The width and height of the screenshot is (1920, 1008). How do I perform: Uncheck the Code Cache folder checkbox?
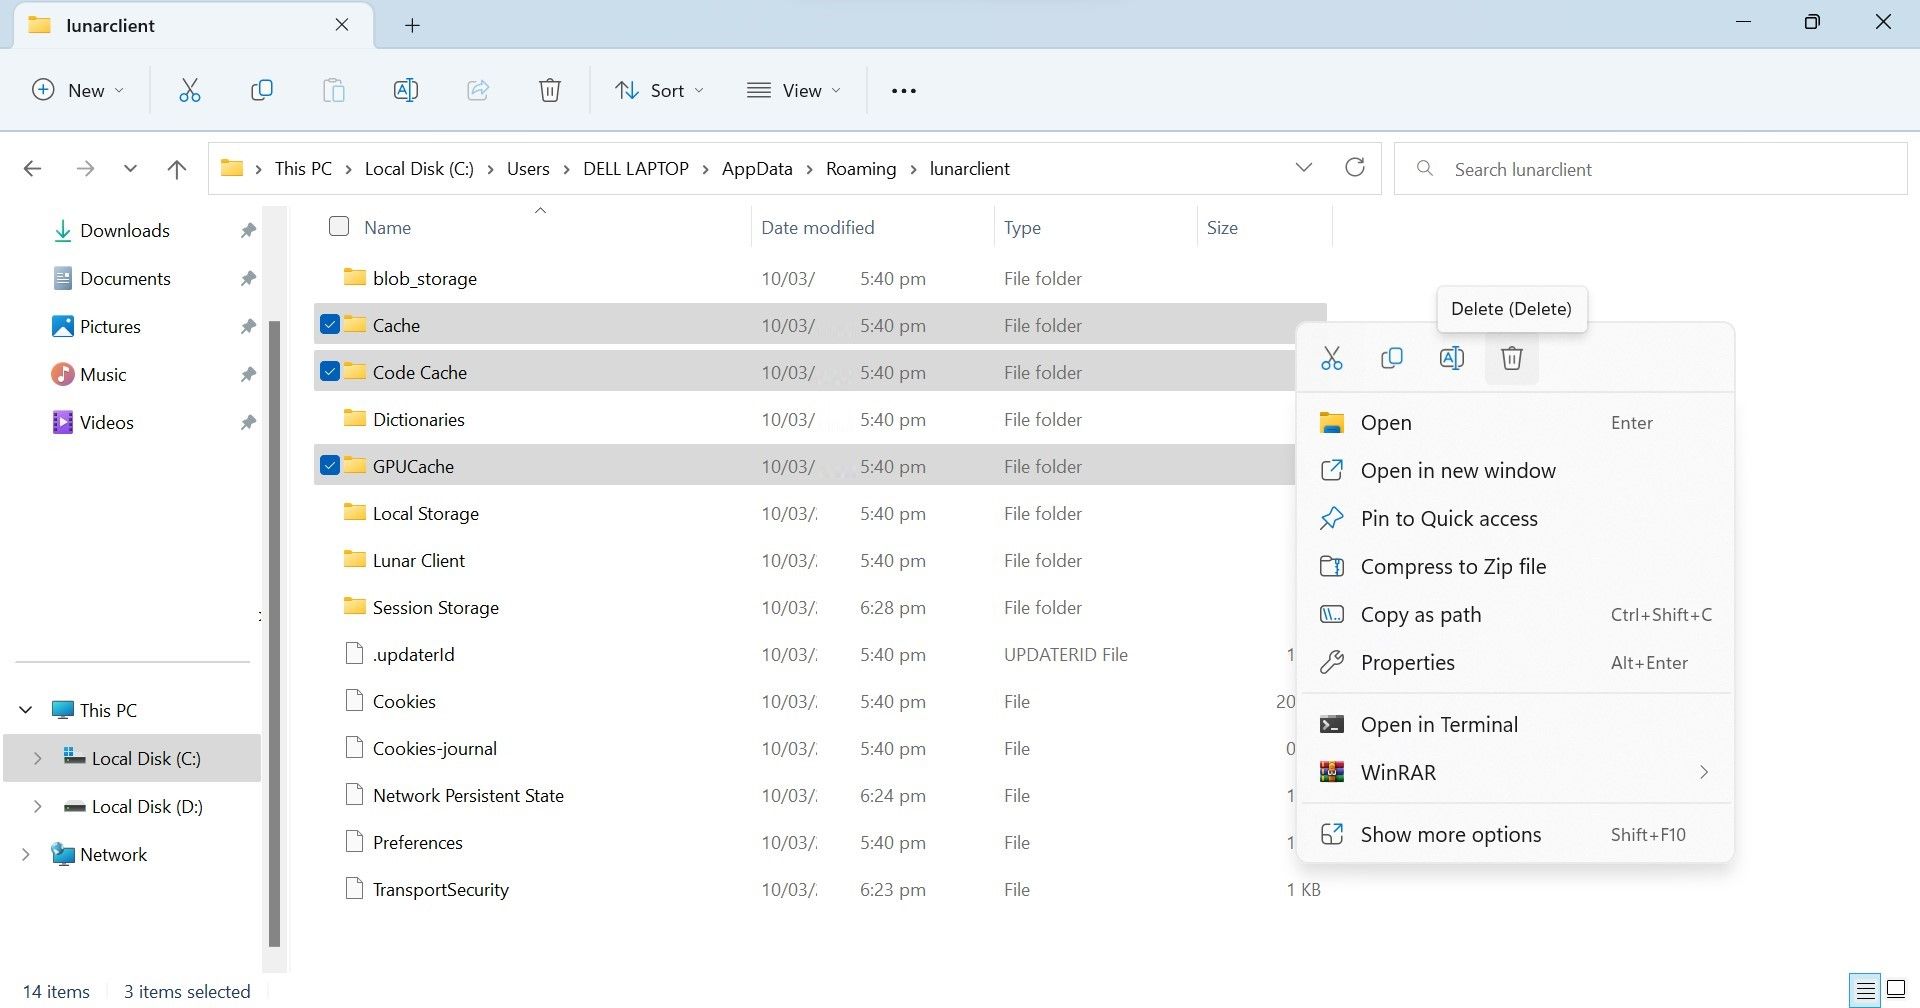pyautogui.click(x=330, y=371)
